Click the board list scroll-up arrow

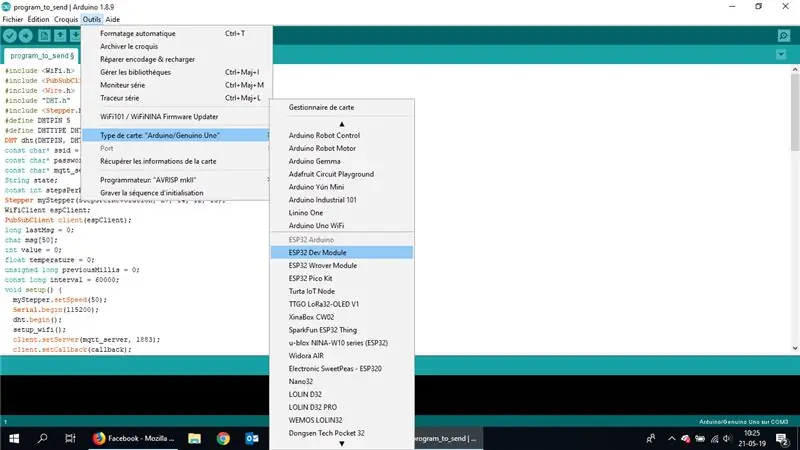[x=342, y=124]
